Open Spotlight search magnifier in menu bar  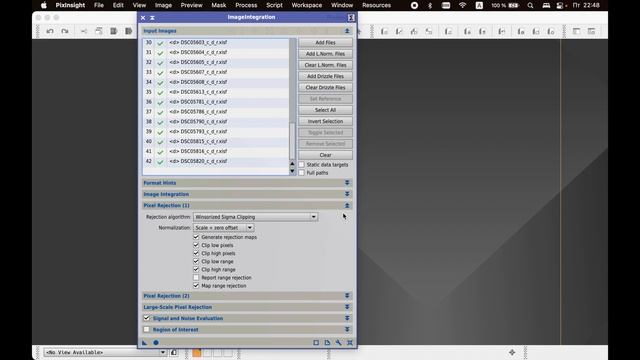(530, 5)
